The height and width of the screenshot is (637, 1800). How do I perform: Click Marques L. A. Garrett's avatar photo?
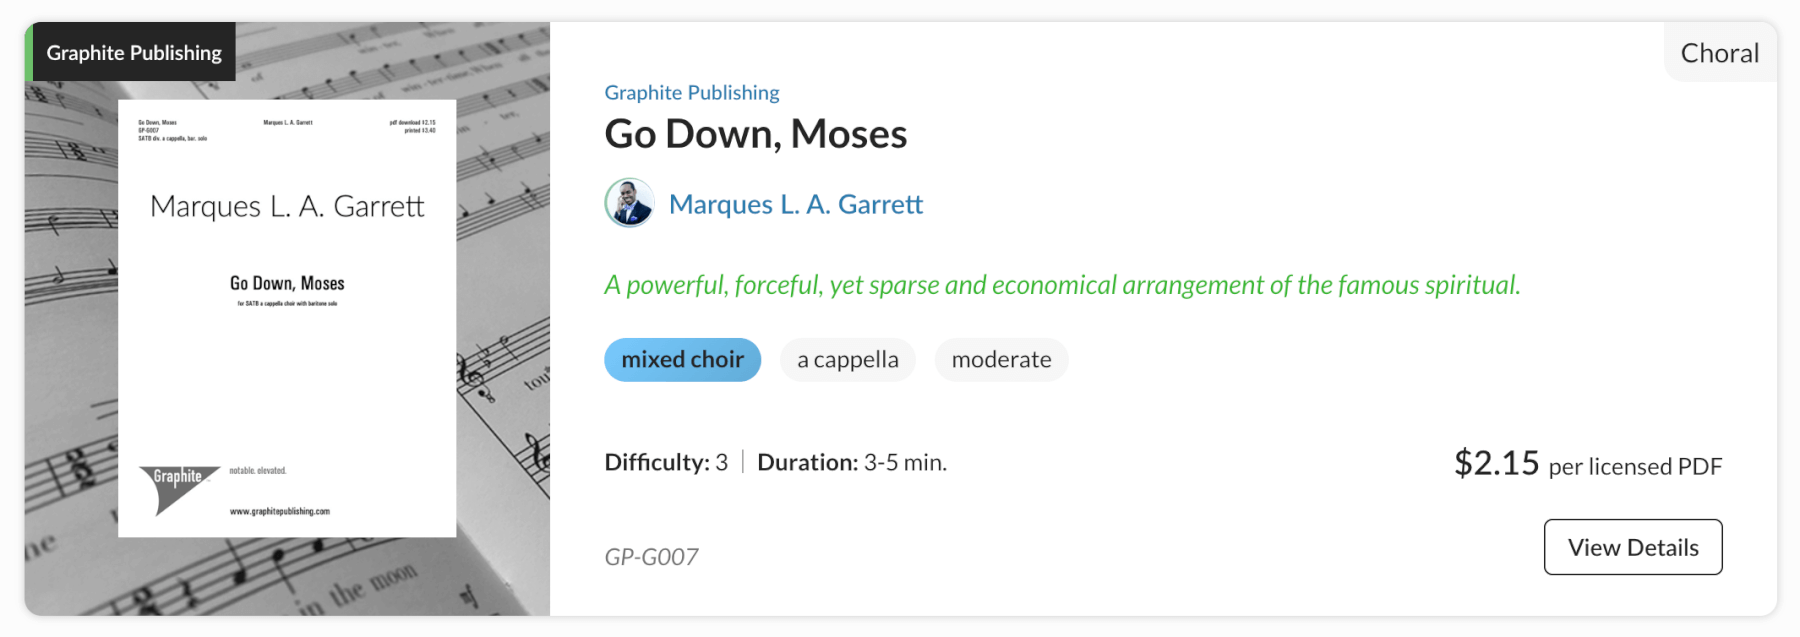pyautogui.click(x=629, y=203)
